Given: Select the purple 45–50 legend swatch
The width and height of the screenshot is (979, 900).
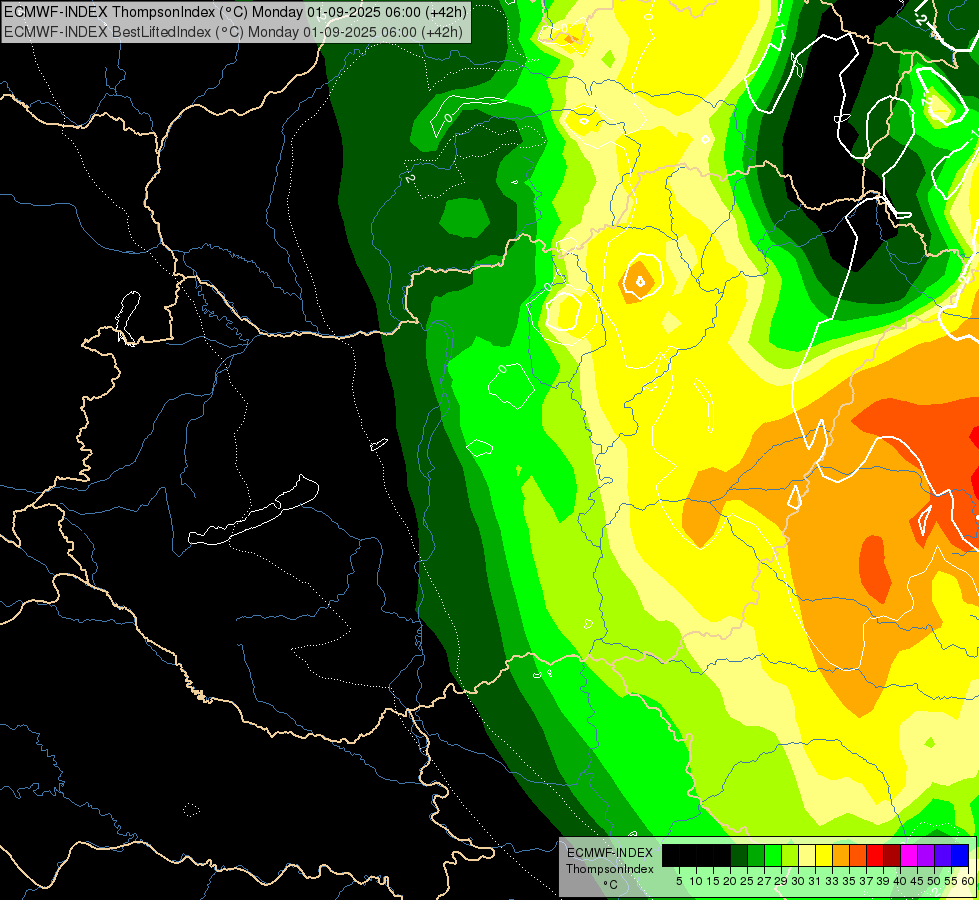Looking at the screenshot, I should [x=926, y=855].
